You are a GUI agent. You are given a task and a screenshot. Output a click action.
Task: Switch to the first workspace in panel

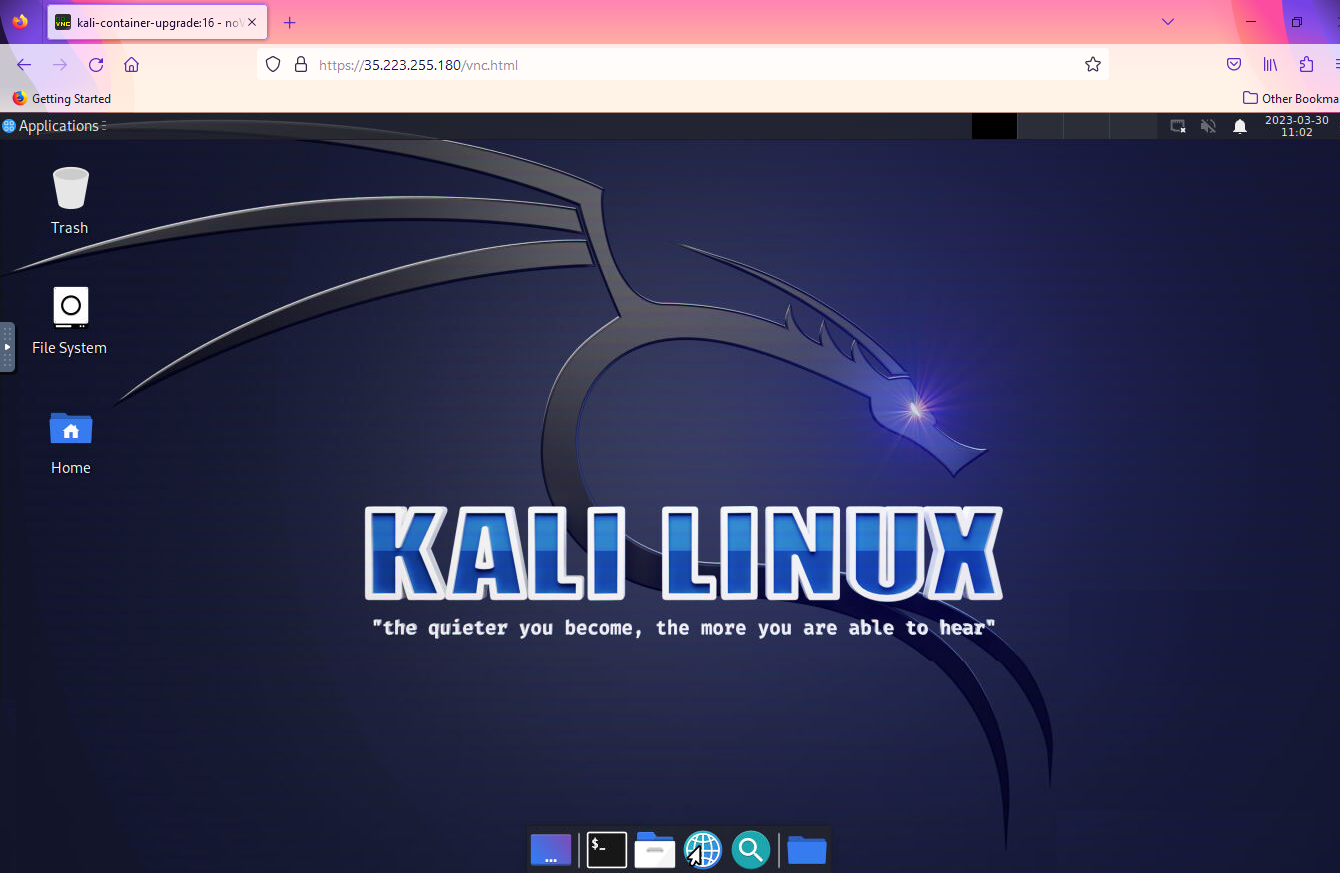[994, 126]
